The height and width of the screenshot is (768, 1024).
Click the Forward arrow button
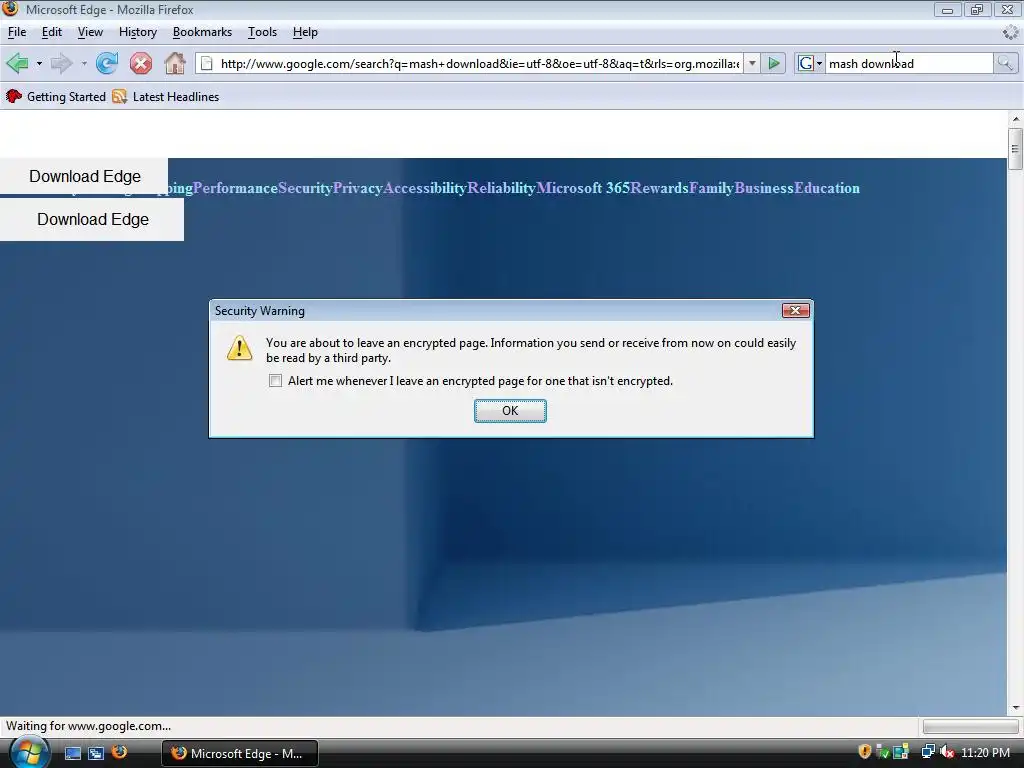(x=61, y=63)
